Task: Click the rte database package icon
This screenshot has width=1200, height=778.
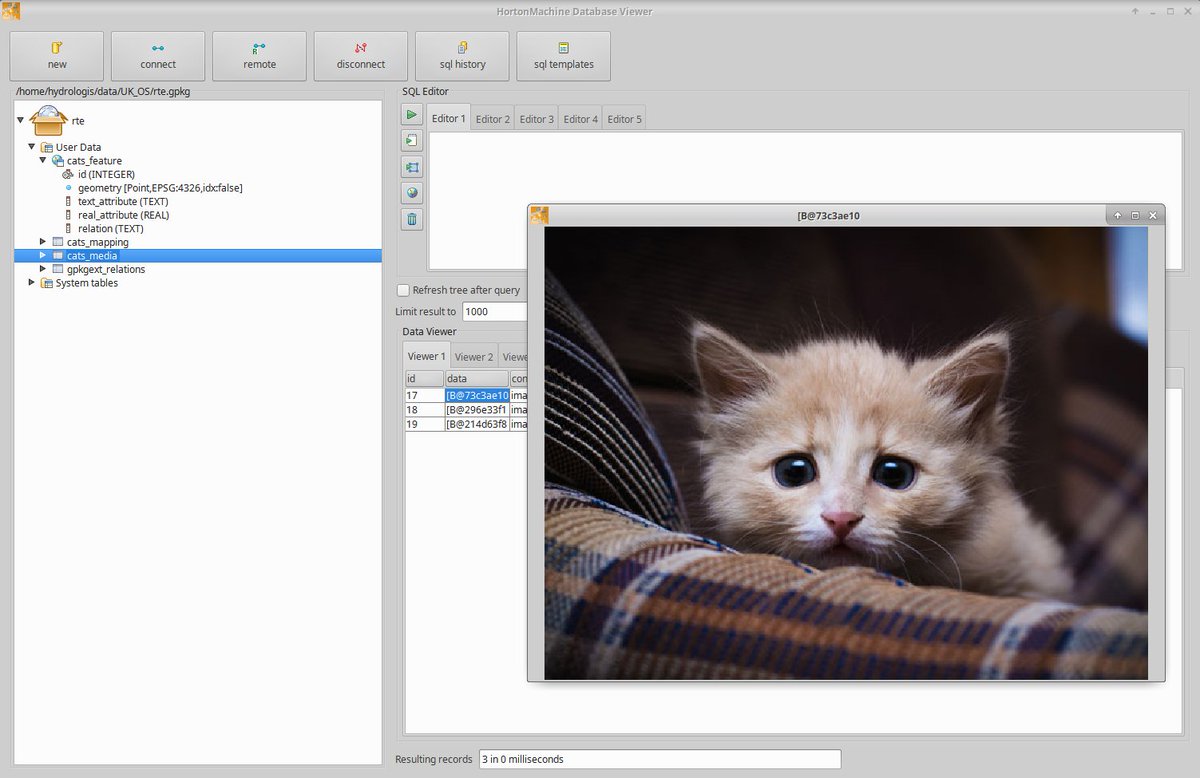Action: (48, 120)
